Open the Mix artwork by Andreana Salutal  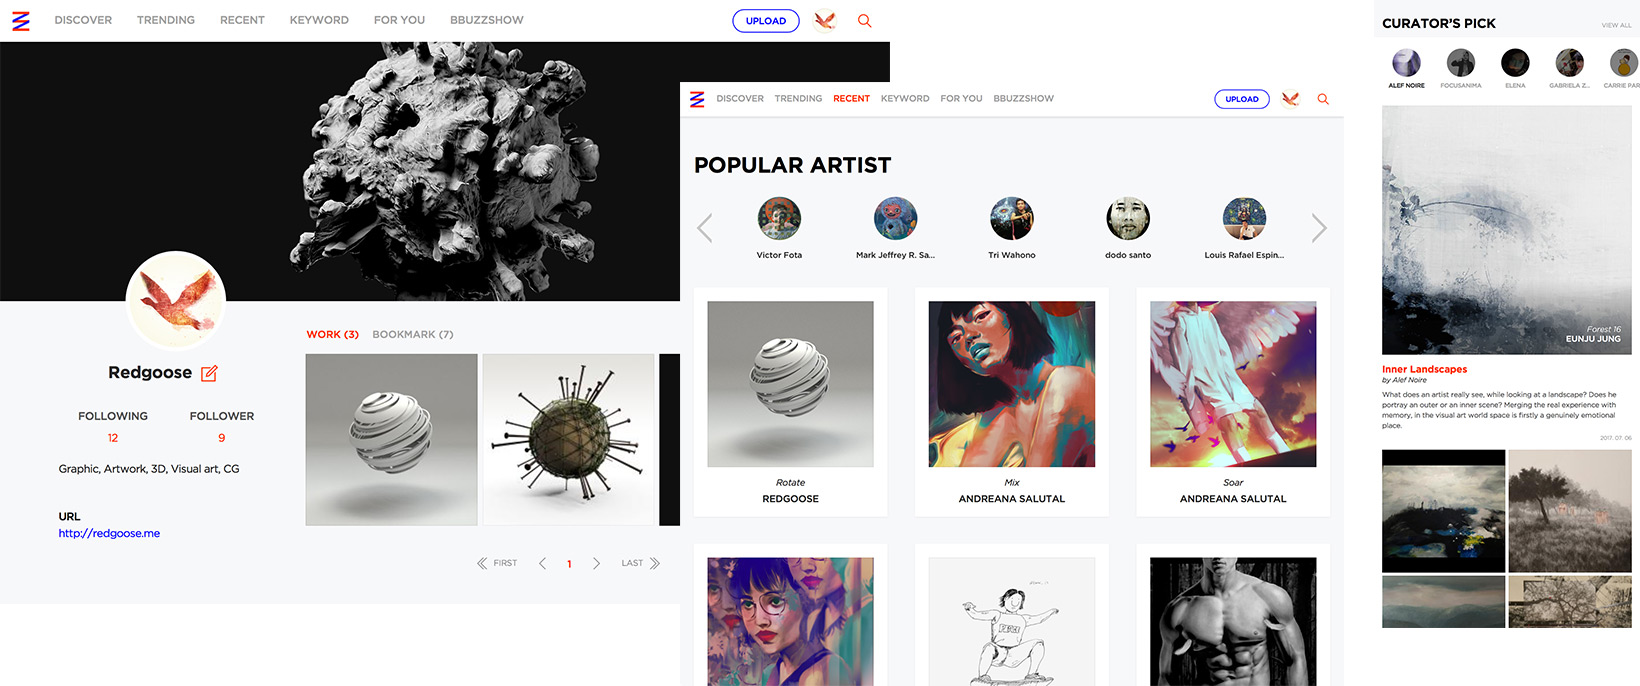[1011, 385]
